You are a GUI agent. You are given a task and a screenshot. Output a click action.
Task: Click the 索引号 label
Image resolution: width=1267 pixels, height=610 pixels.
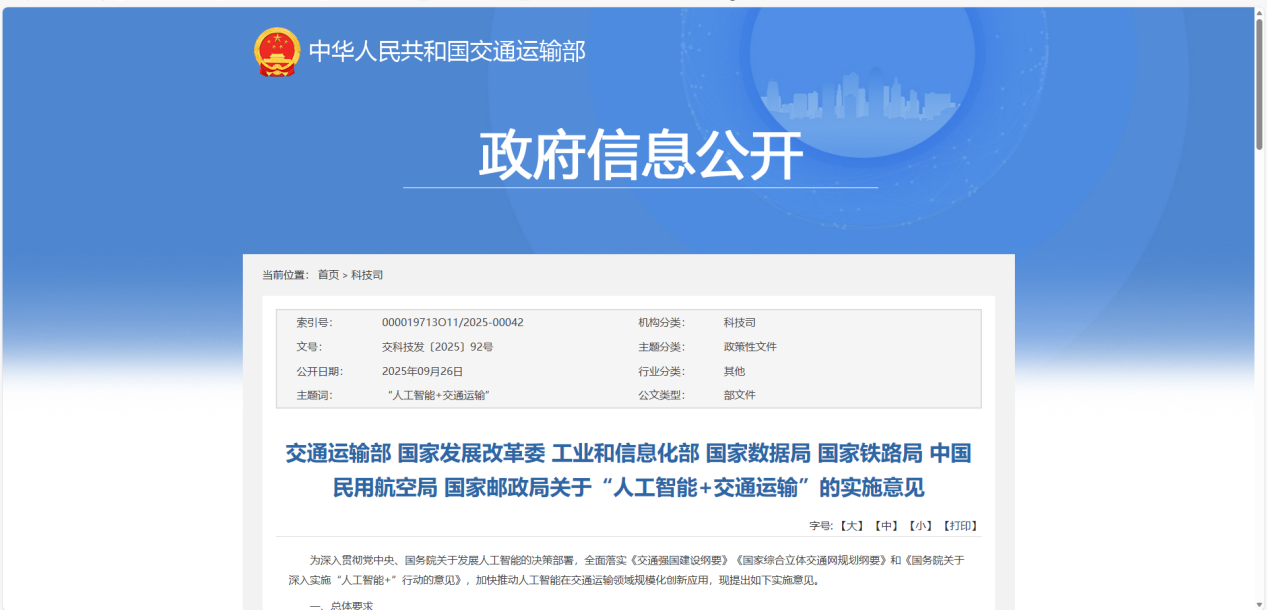coord(314,323)
